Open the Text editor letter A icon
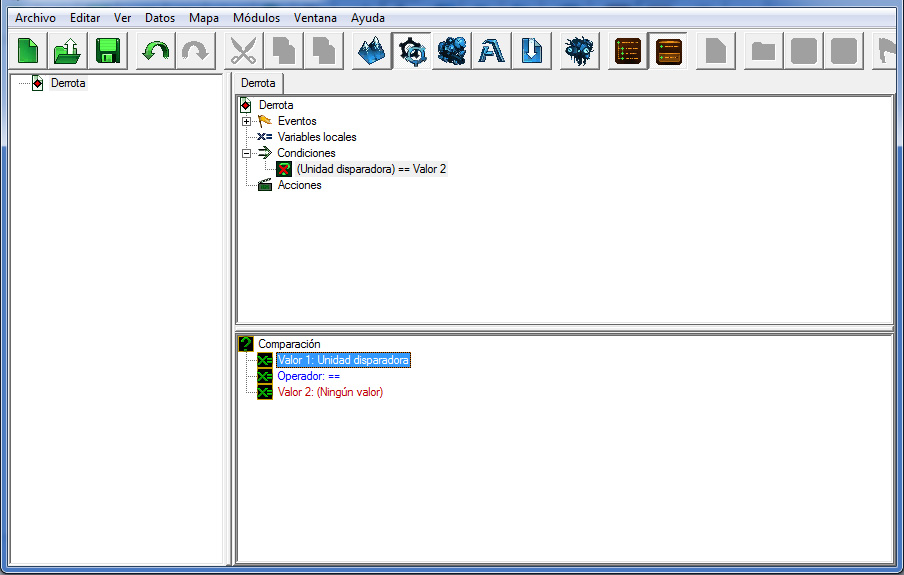The height and width of the screenshot is (575, 904). (491, 51)
